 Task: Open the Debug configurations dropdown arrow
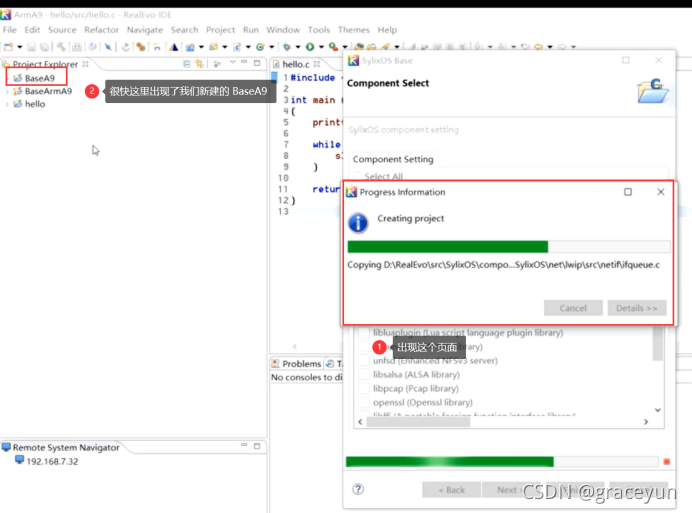click(x=298, y=47)
